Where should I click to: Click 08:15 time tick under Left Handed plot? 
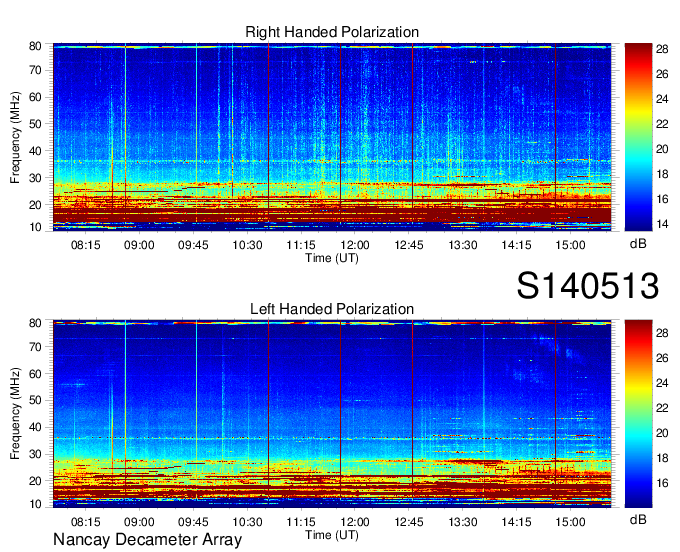pyautogui.click(x=85, y=522)
